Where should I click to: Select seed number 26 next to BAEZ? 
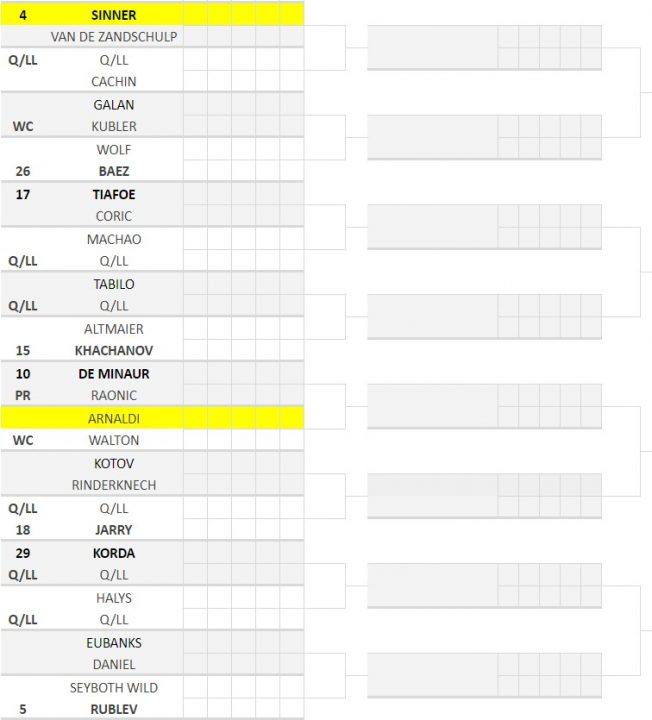(x=23, y=171)
